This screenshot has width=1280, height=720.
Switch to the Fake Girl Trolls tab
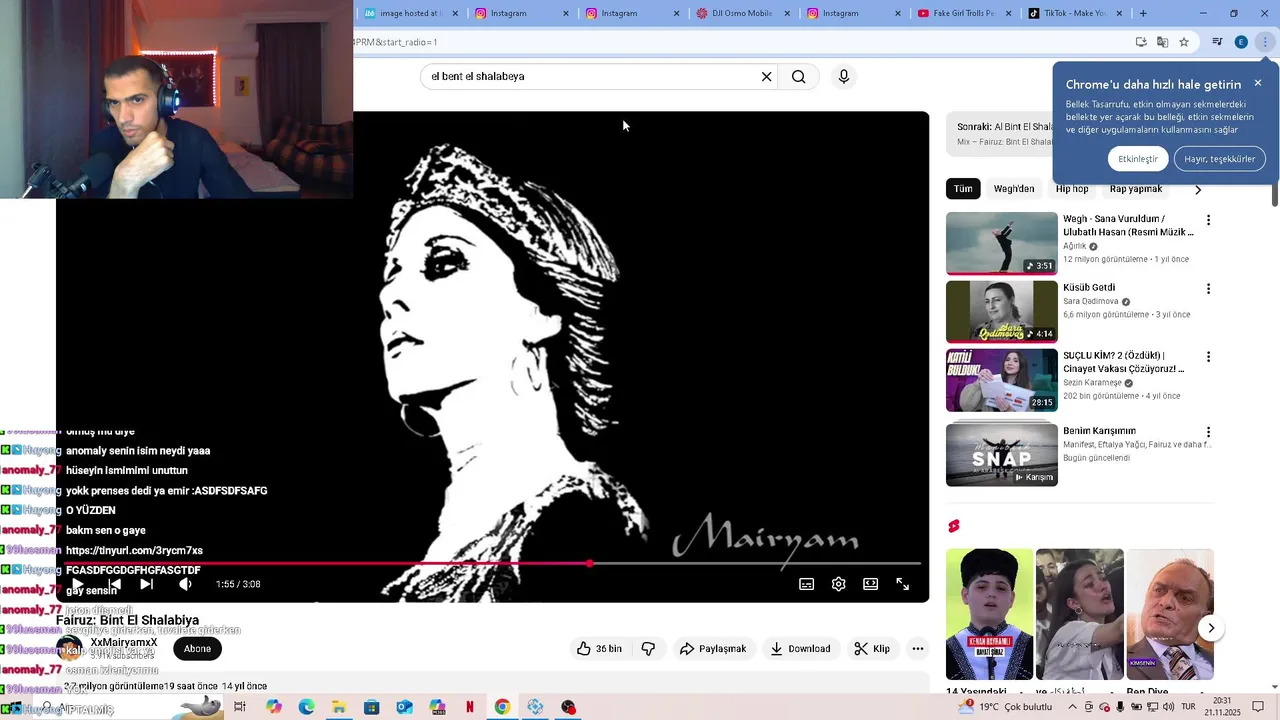[962, 13]
